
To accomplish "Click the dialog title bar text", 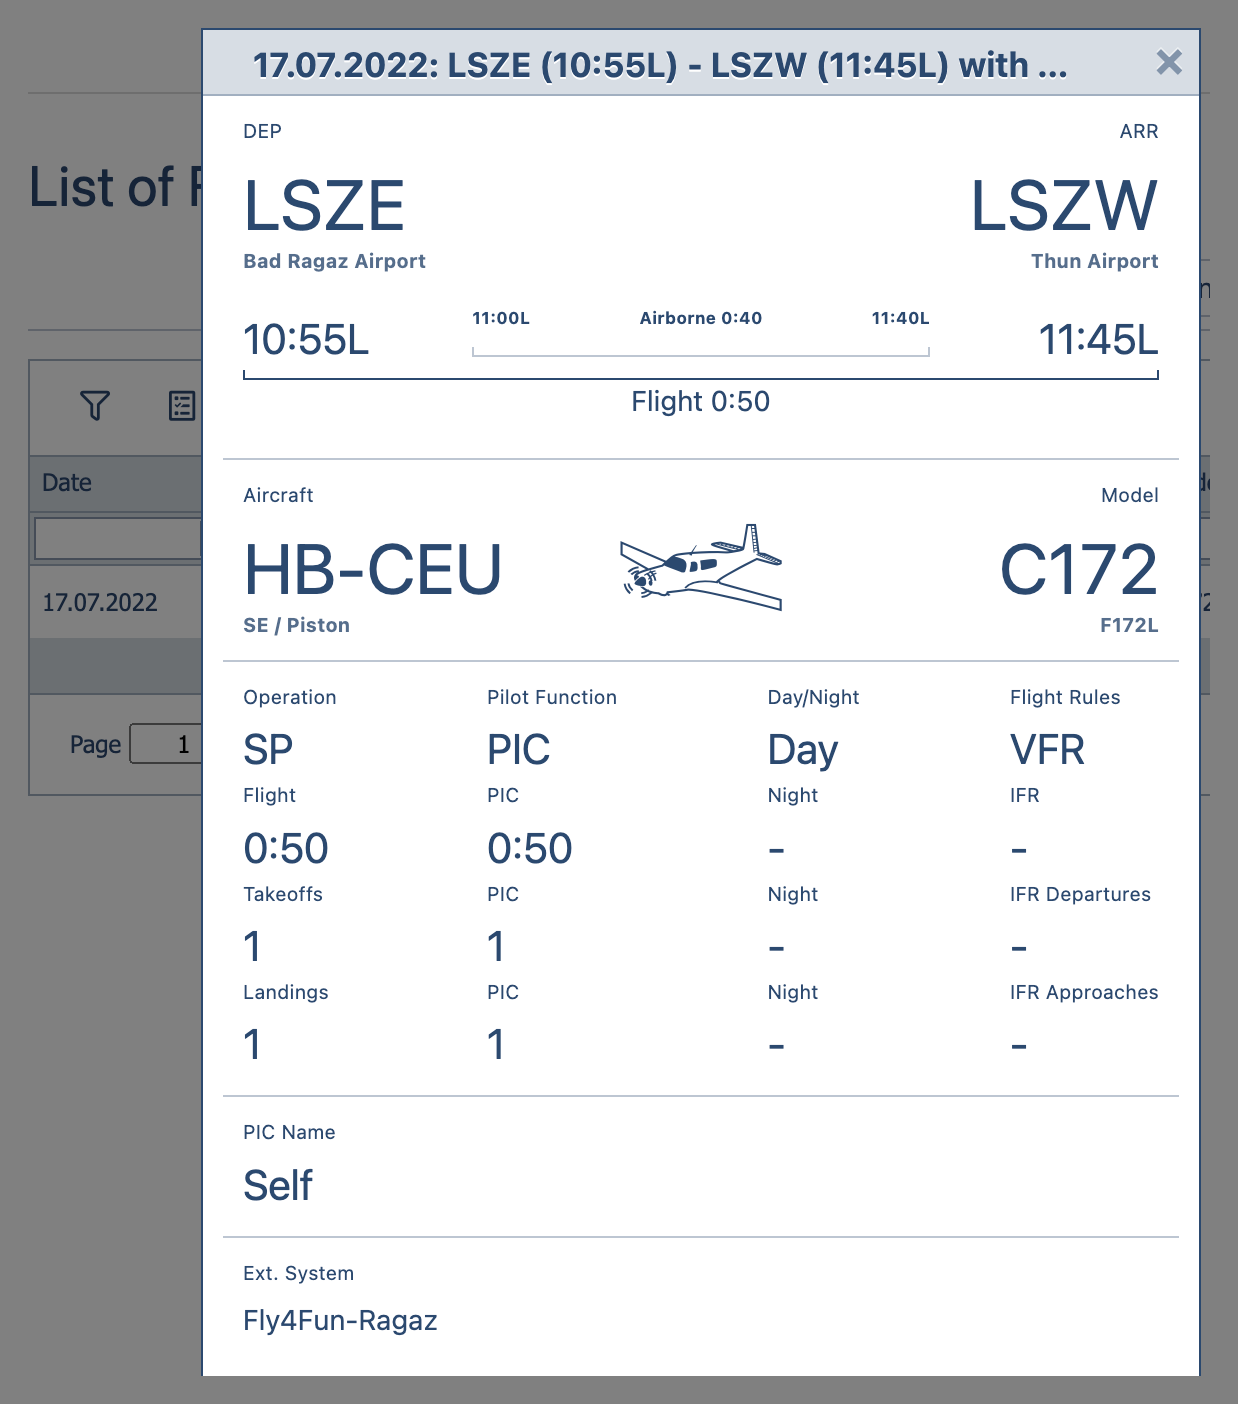I will [660, 65].
